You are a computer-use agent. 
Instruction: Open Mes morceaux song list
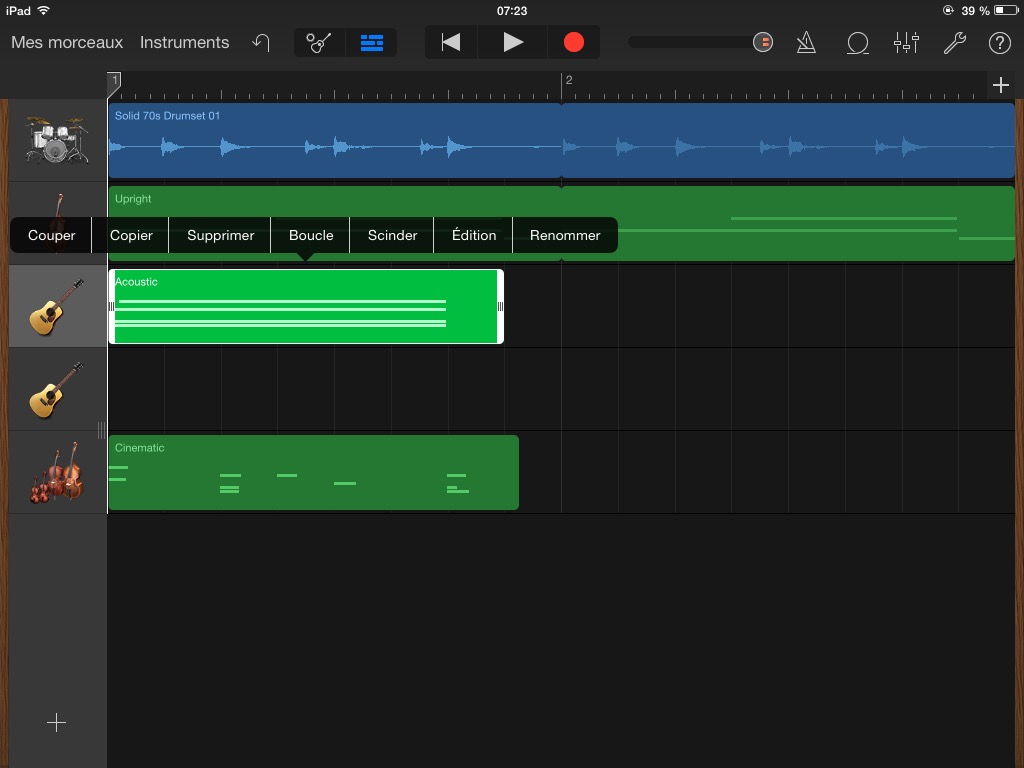(x=67, y=43)
